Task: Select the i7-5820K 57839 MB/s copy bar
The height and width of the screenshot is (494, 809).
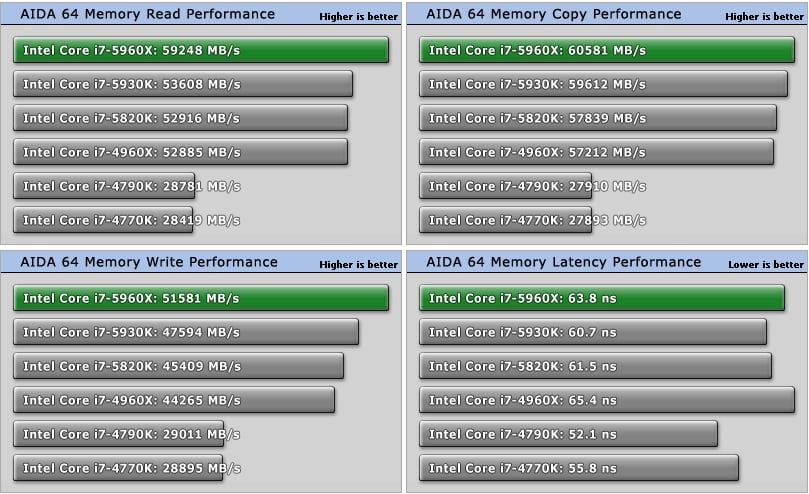Action: [598, 118]
